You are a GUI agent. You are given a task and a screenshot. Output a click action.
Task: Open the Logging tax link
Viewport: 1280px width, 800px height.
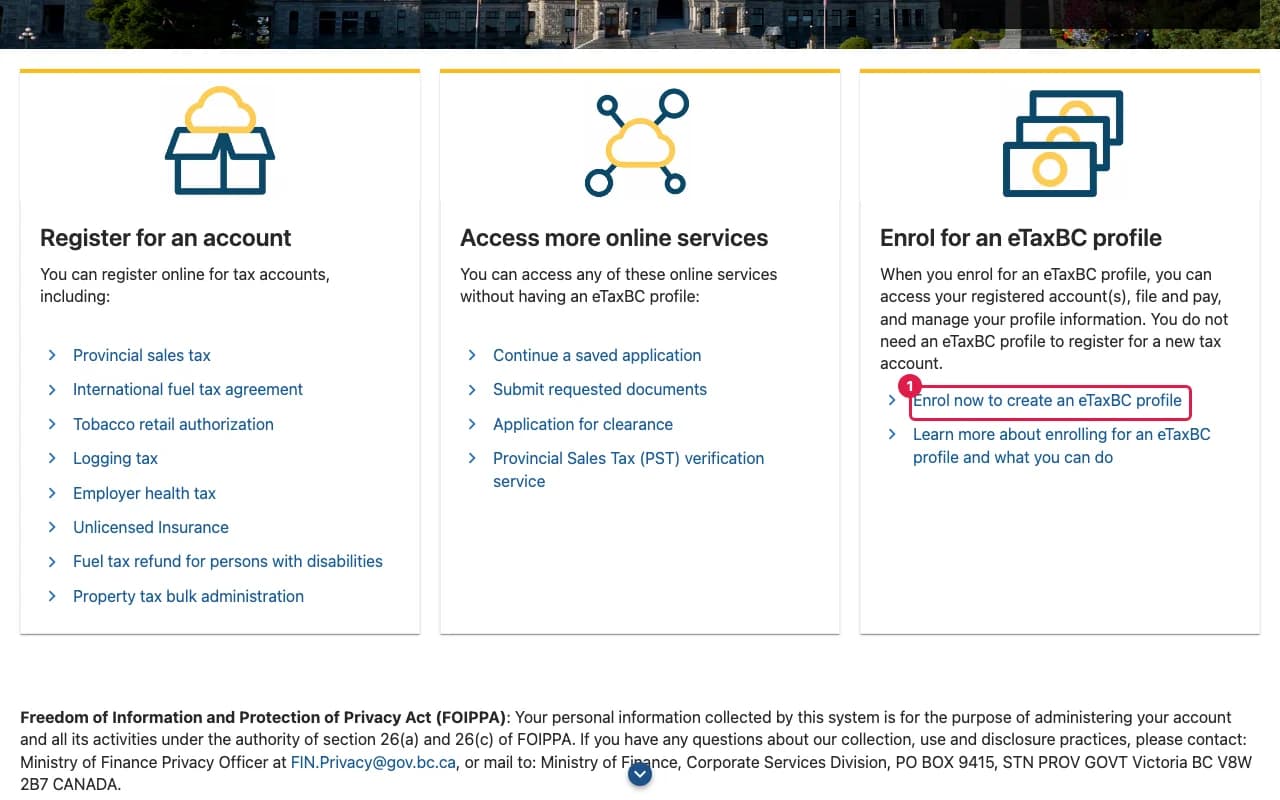tap(115, 458)
